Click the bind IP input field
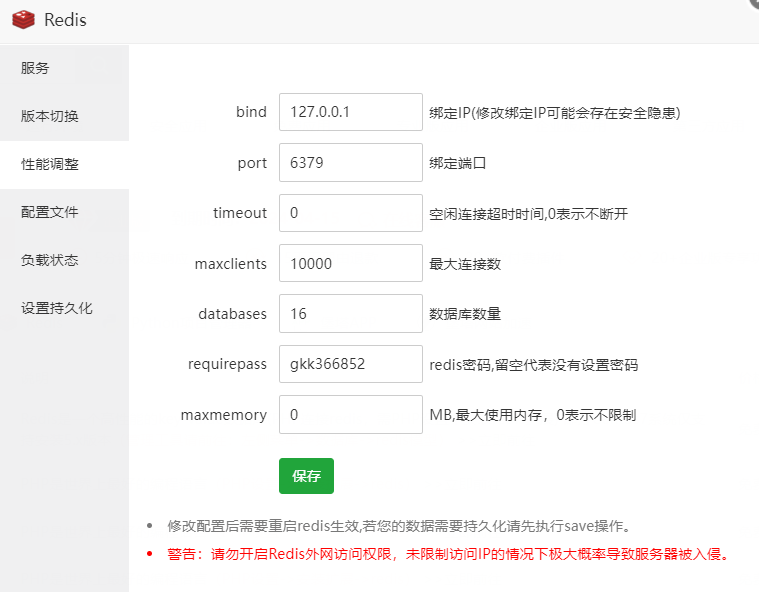This screenshot has height=592, width=759. 350,112
